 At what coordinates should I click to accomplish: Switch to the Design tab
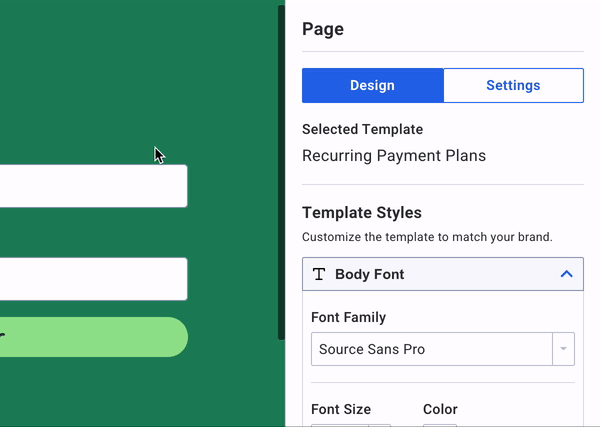tap(372, 86)
